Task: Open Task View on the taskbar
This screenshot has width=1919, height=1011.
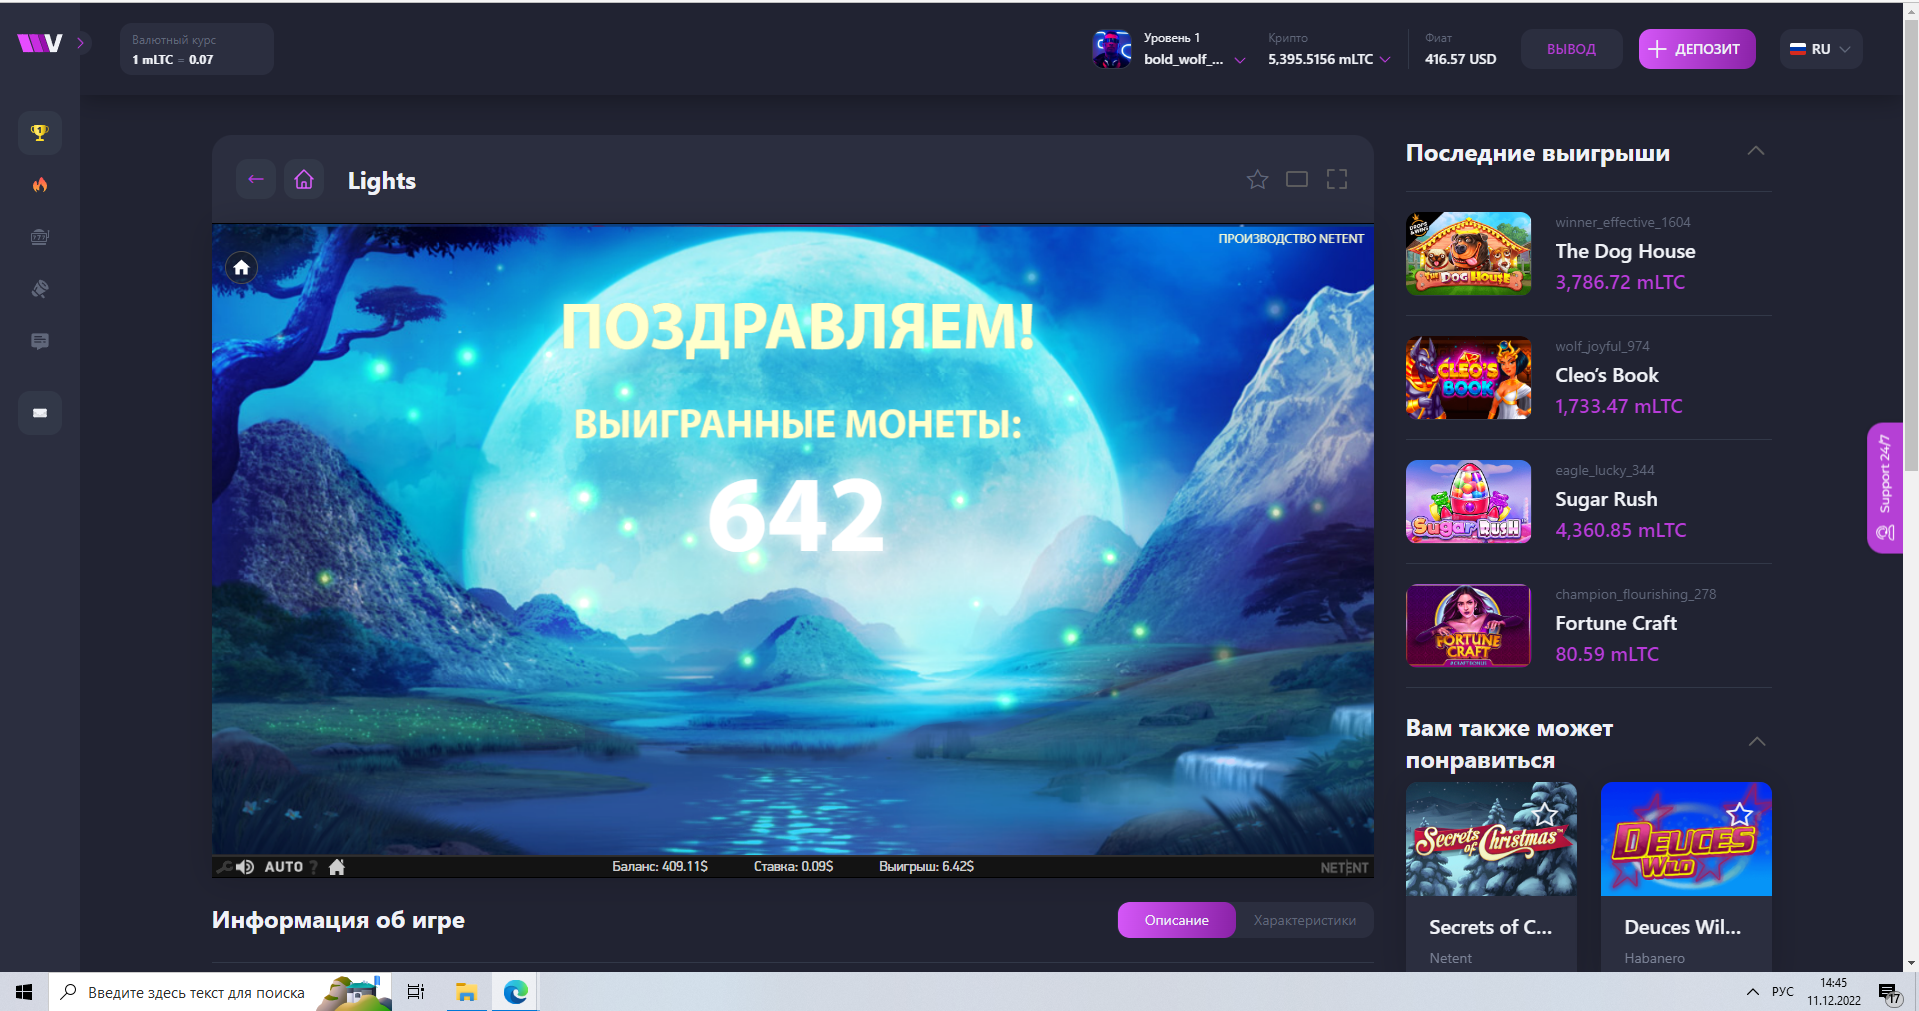Action: [416, 992]
